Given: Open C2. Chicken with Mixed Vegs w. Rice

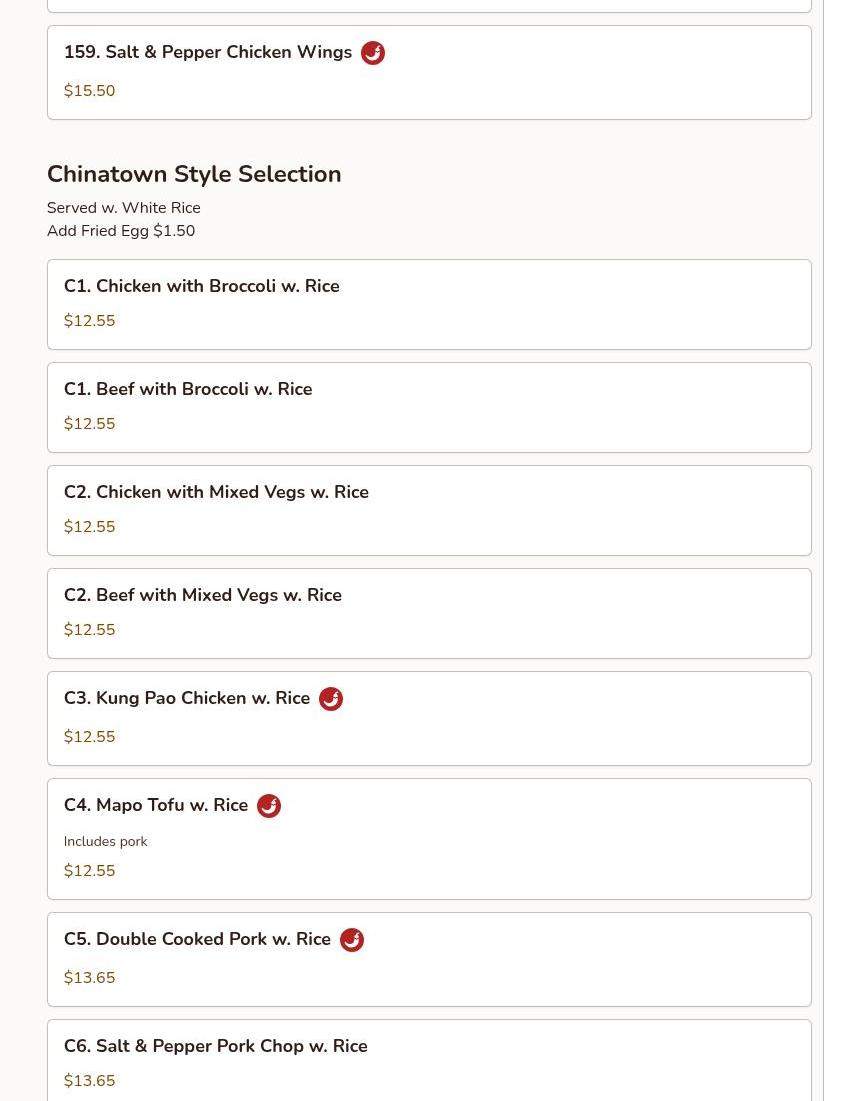Looking at the screenshot, I should coord(429,510).
